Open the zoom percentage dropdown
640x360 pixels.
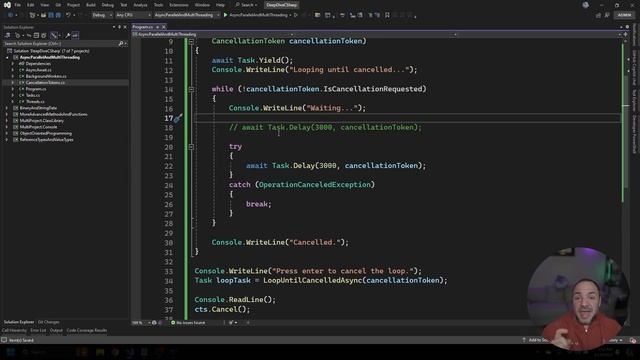tap(140, 322)
